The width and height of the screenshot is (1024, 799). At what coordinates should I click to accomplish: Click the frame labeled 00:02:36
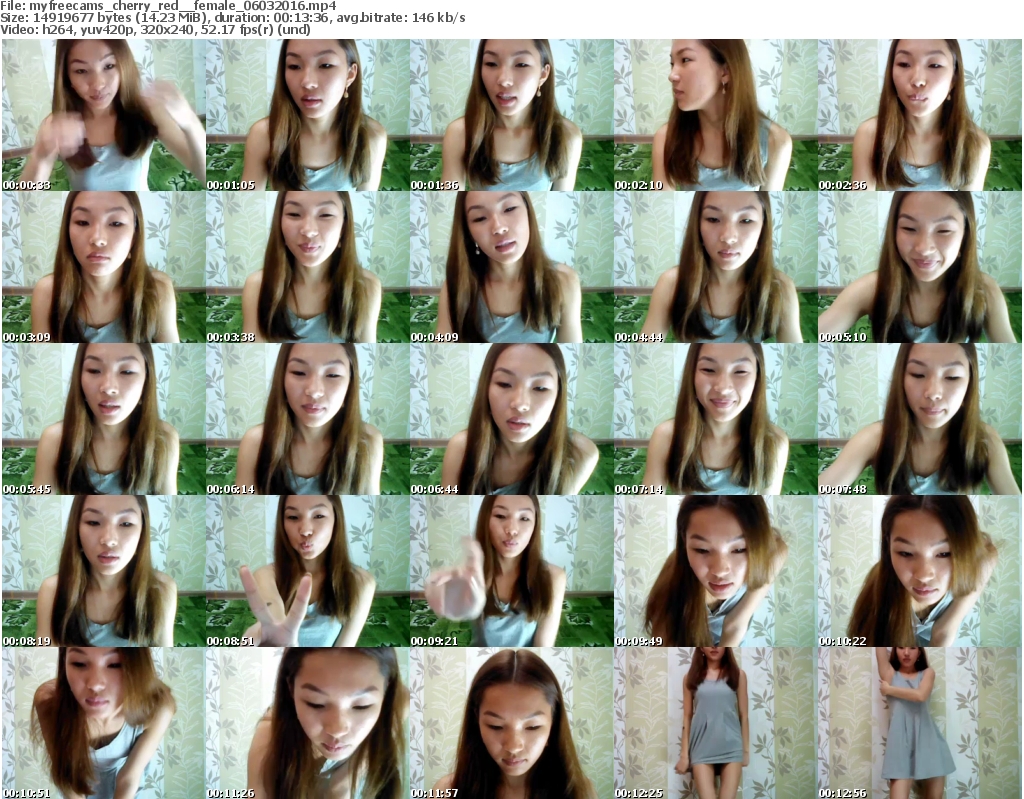coord(919,115)
